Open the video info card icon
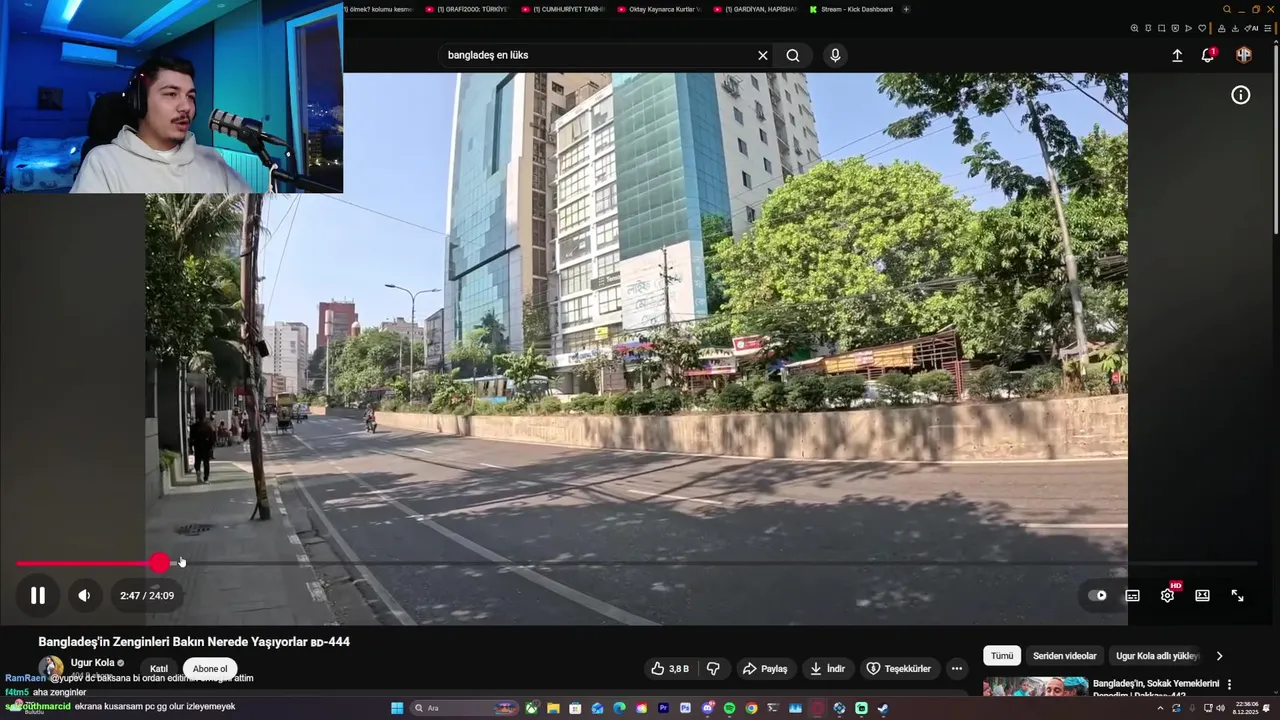The height and width of the screenshot is (720, 1280). click(x=1240, y=95)
